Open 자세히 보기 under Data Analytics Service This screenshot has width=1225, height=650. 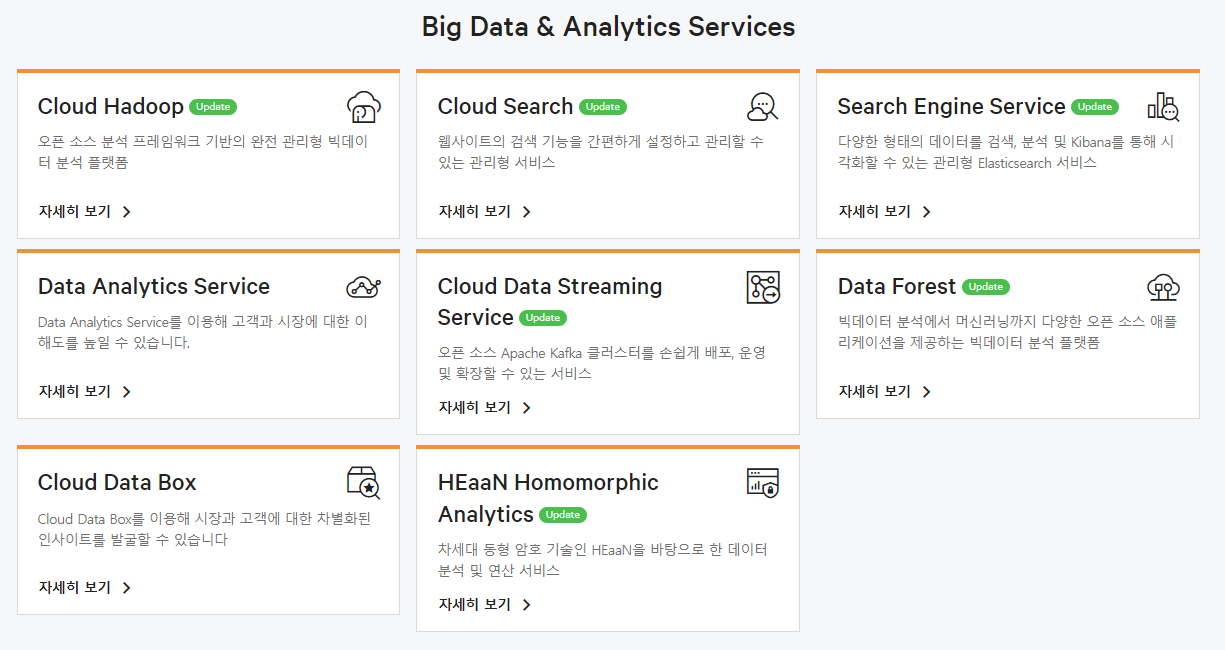(85, 392)
